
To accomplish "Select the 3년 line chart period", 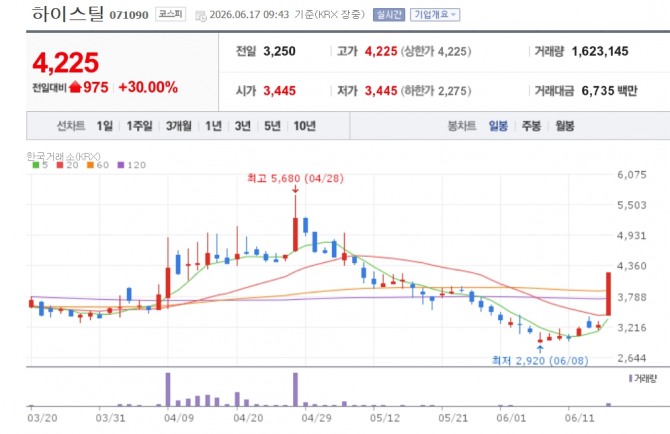I will point(243,126).
